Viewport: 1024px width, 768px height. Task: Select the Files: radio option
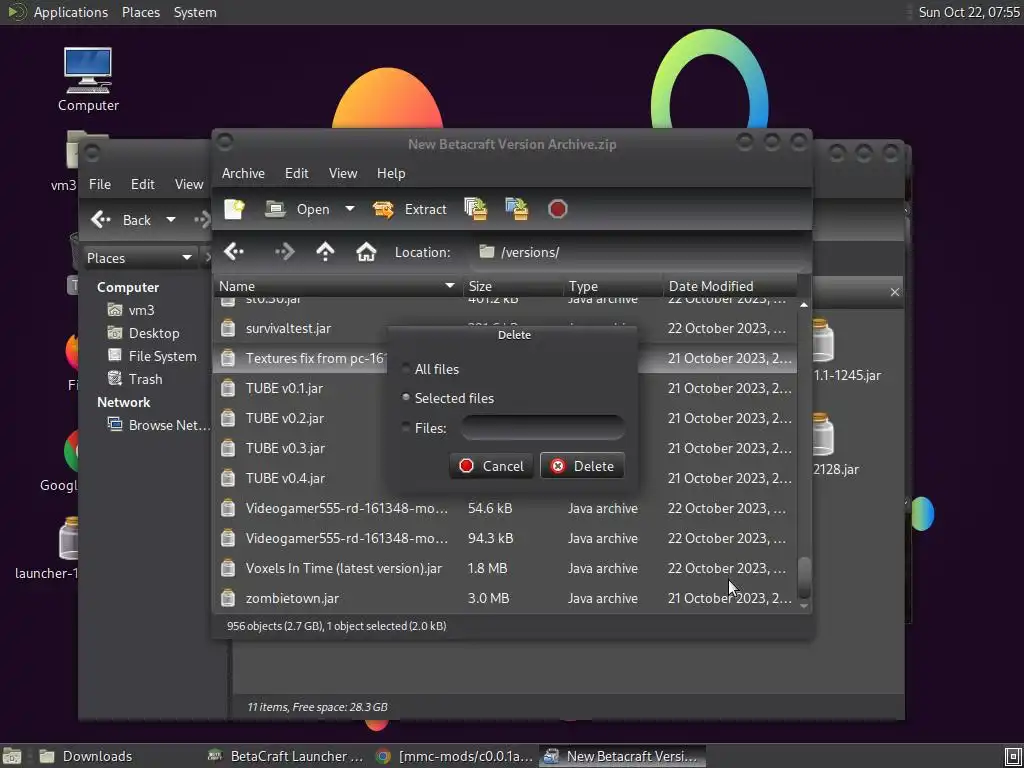click(x=424, y=428)
